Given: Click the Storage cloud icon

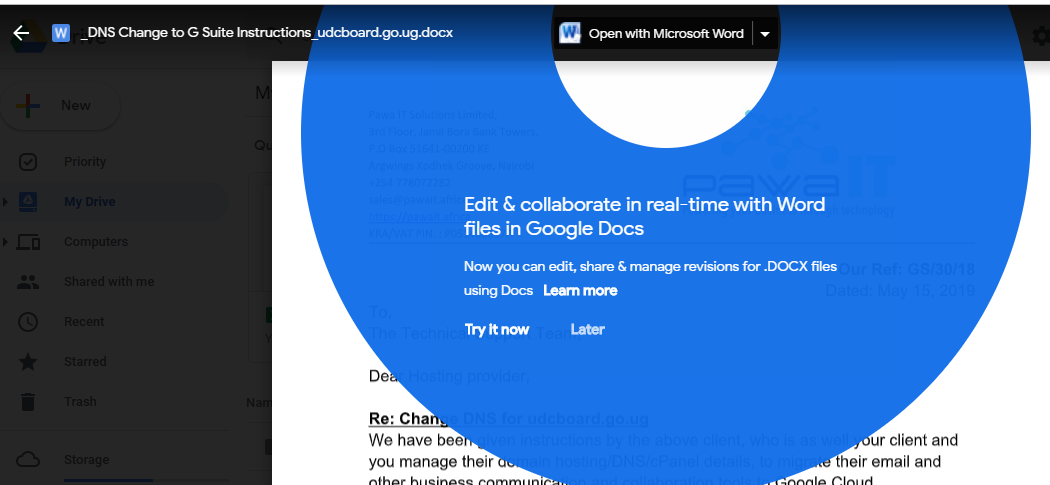Looking at the screenshot, I should coord(27,460).
